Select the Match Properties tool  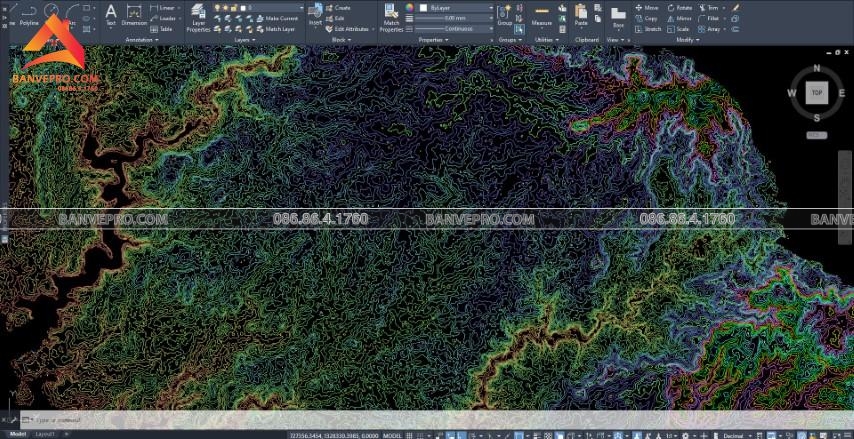click(x=391, y=18)
